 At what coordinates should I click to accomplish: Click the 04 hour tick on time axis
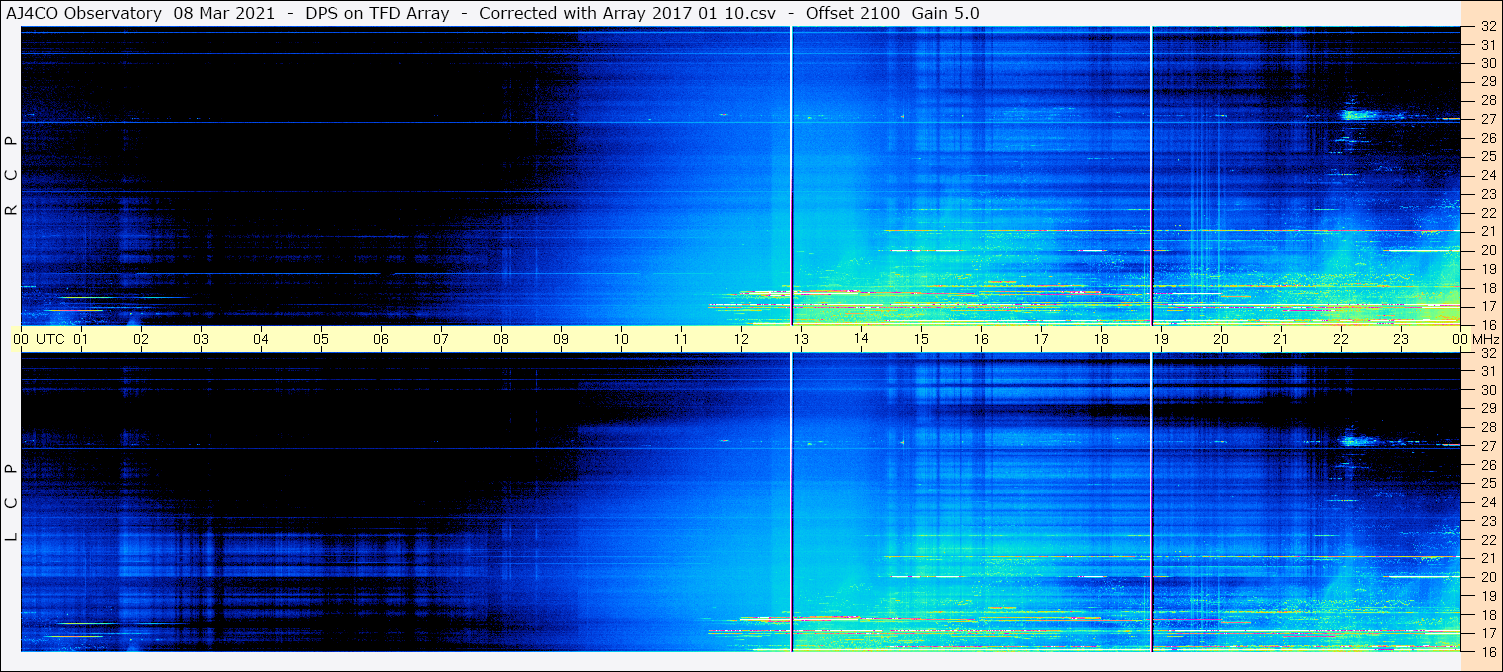coord(261,339)
